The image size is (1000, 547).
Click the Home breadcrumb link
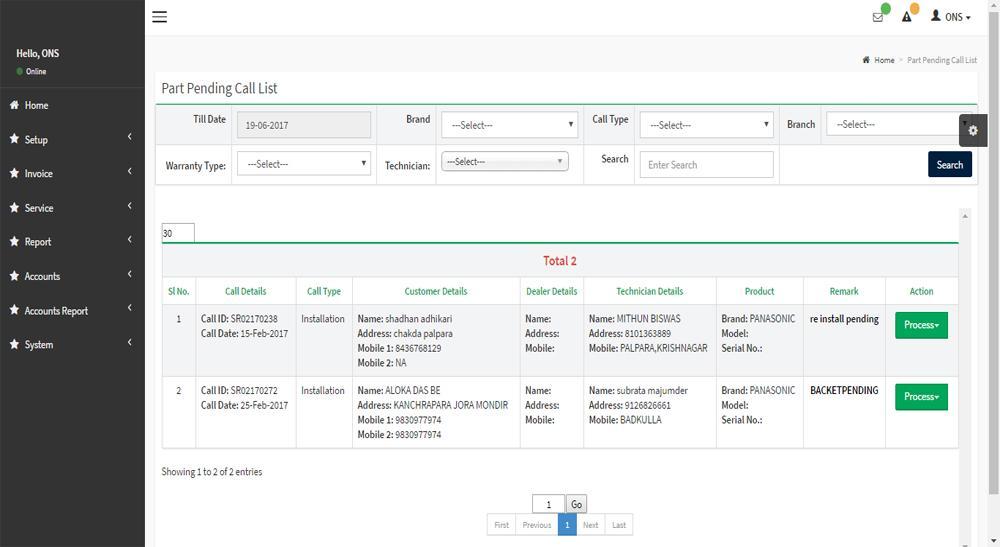click(884, 60)
